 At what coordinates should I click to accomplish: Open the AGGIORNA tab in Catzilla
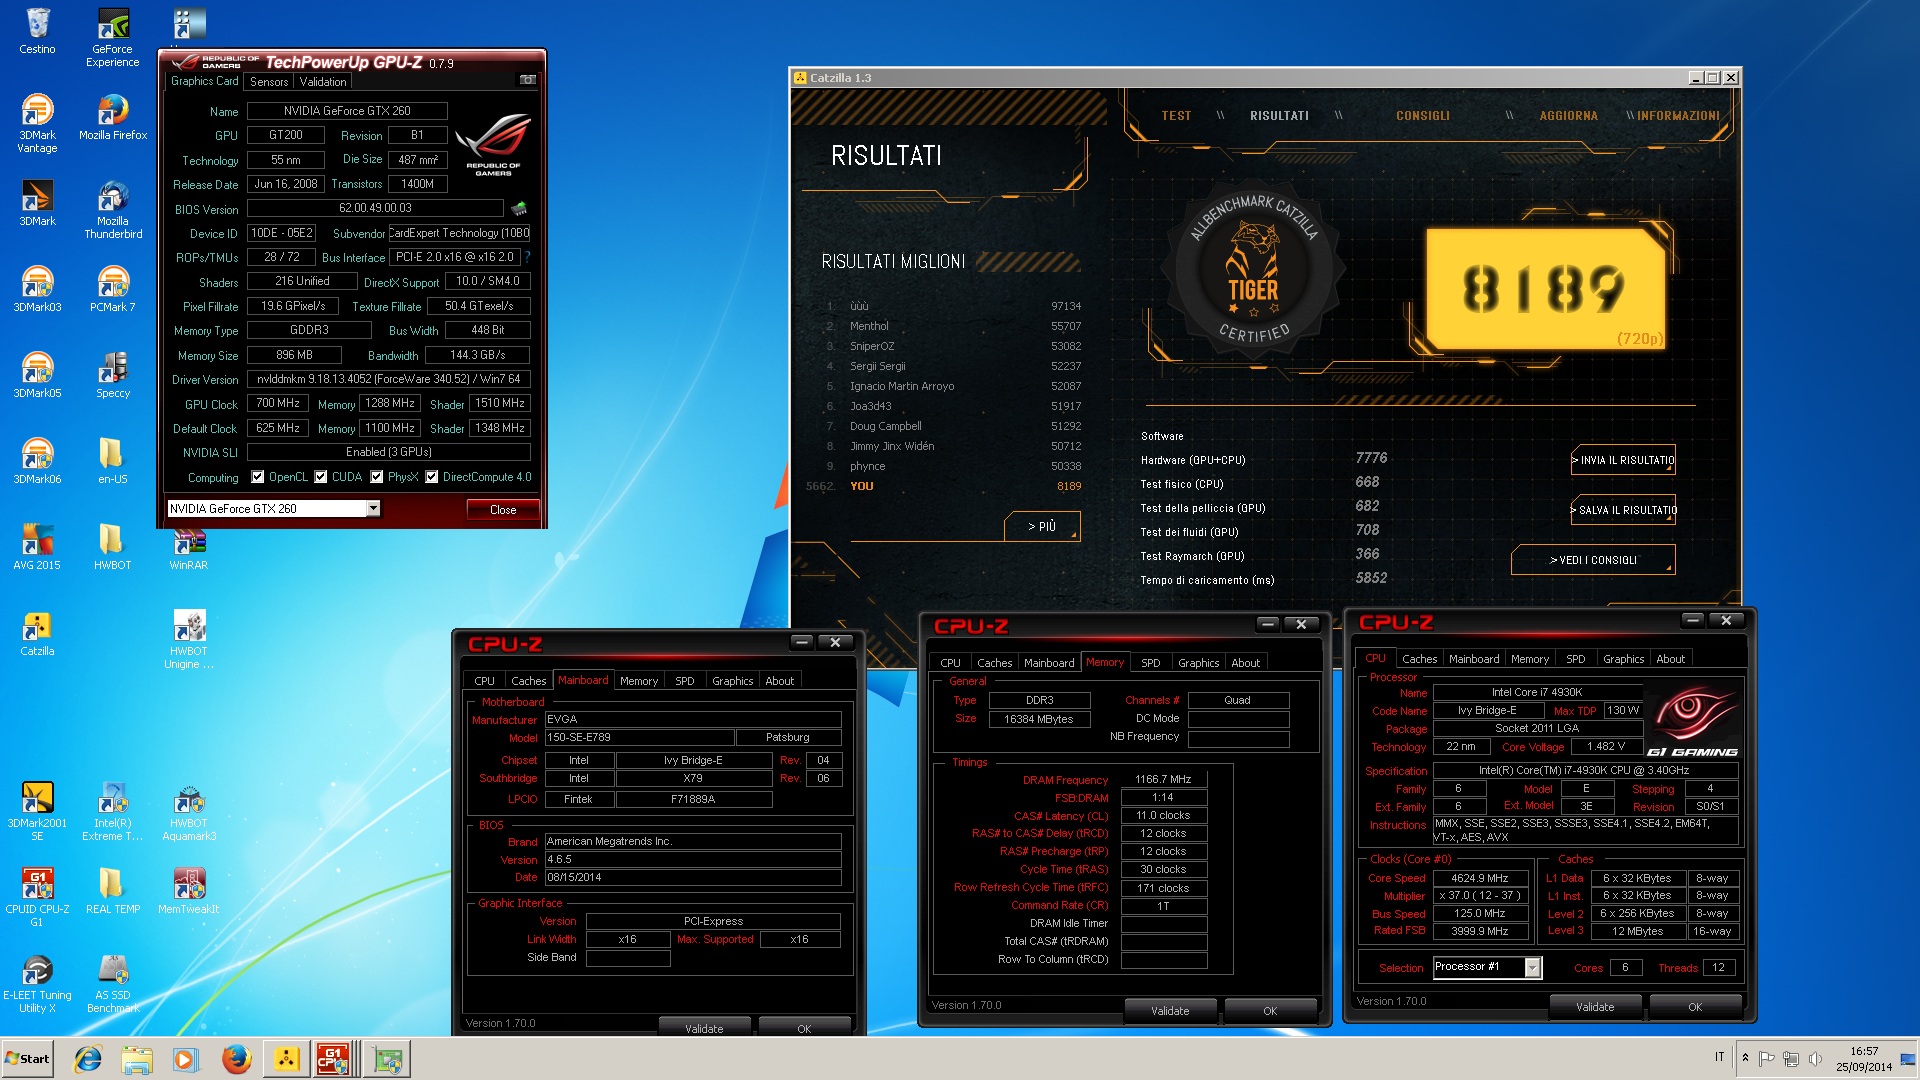click(x=1568, y=116)
